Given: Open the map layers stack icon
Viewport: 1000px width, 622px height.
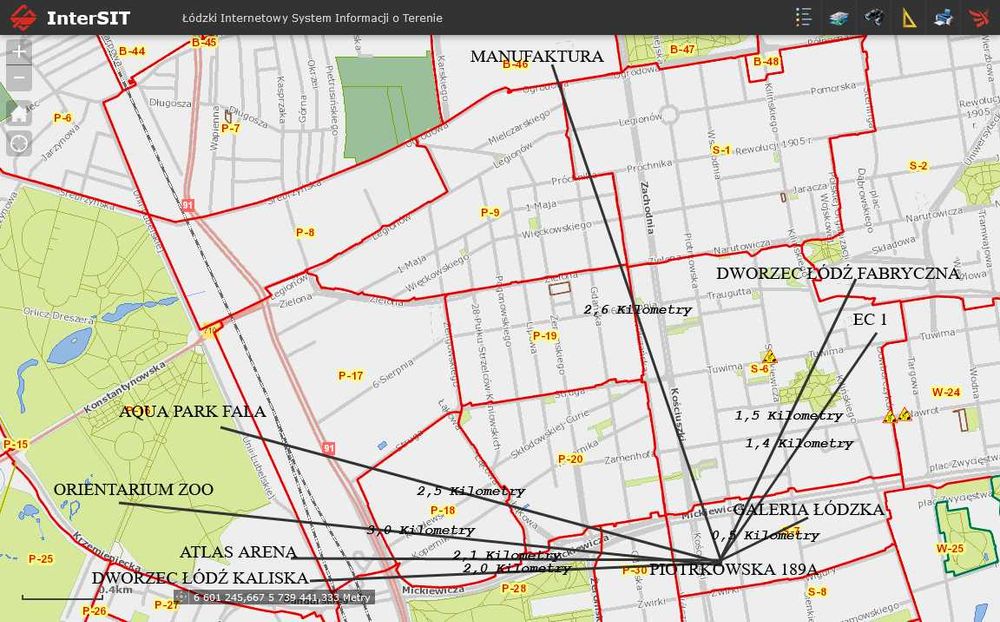Looking at the screenshot, I should pyautogui.click(x=839, y=17).
